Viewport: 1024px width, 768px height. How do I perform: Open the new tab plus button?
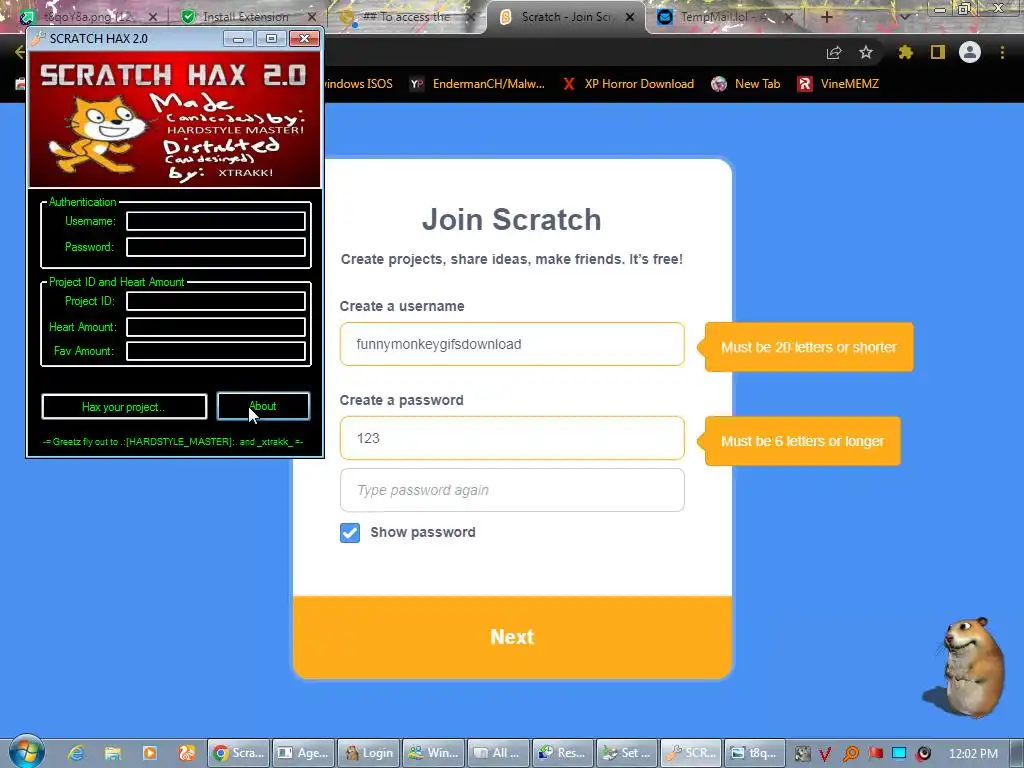(827, 18)
